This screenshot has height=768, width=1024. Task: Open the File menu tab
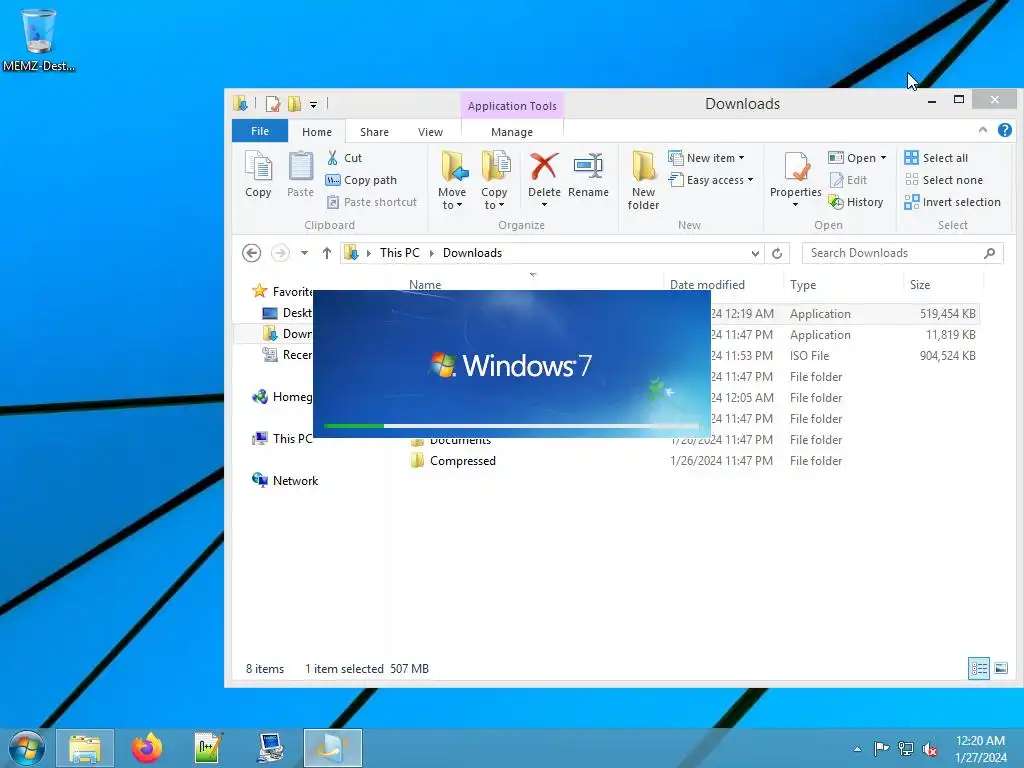pos(260,131)
